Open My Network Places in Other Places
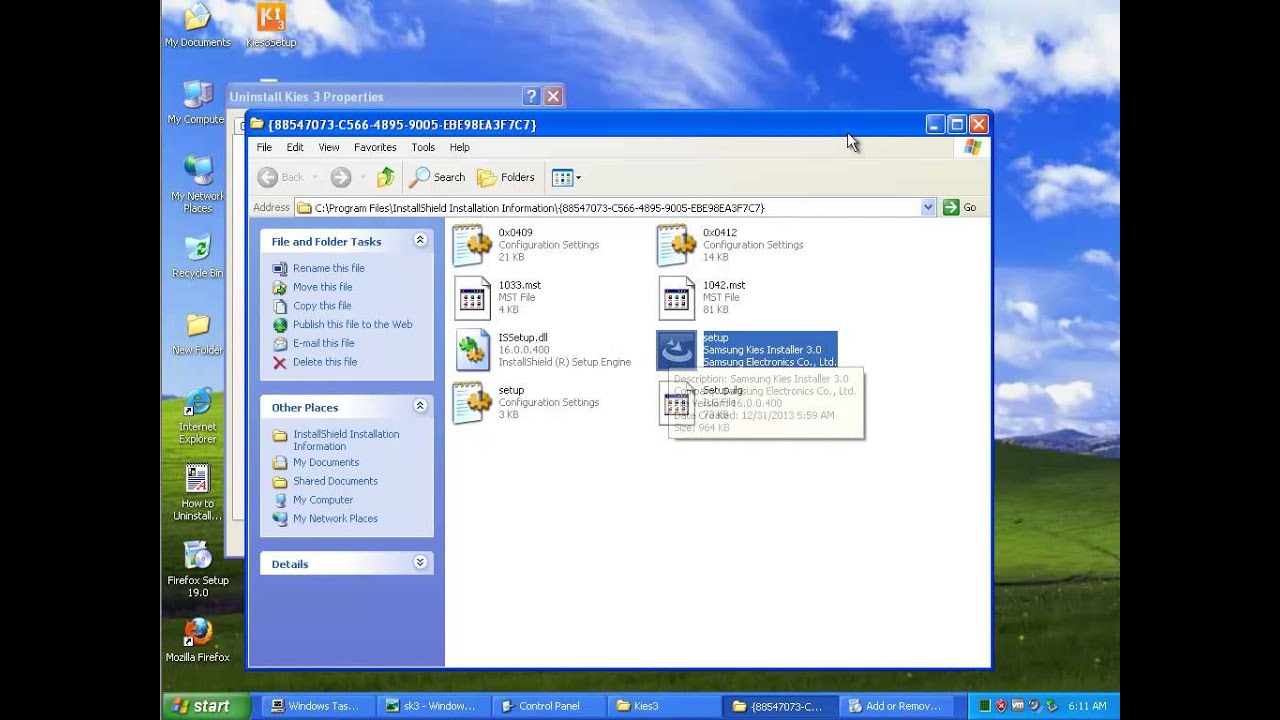The image size is (1280, 720). [x=335, y=519]
